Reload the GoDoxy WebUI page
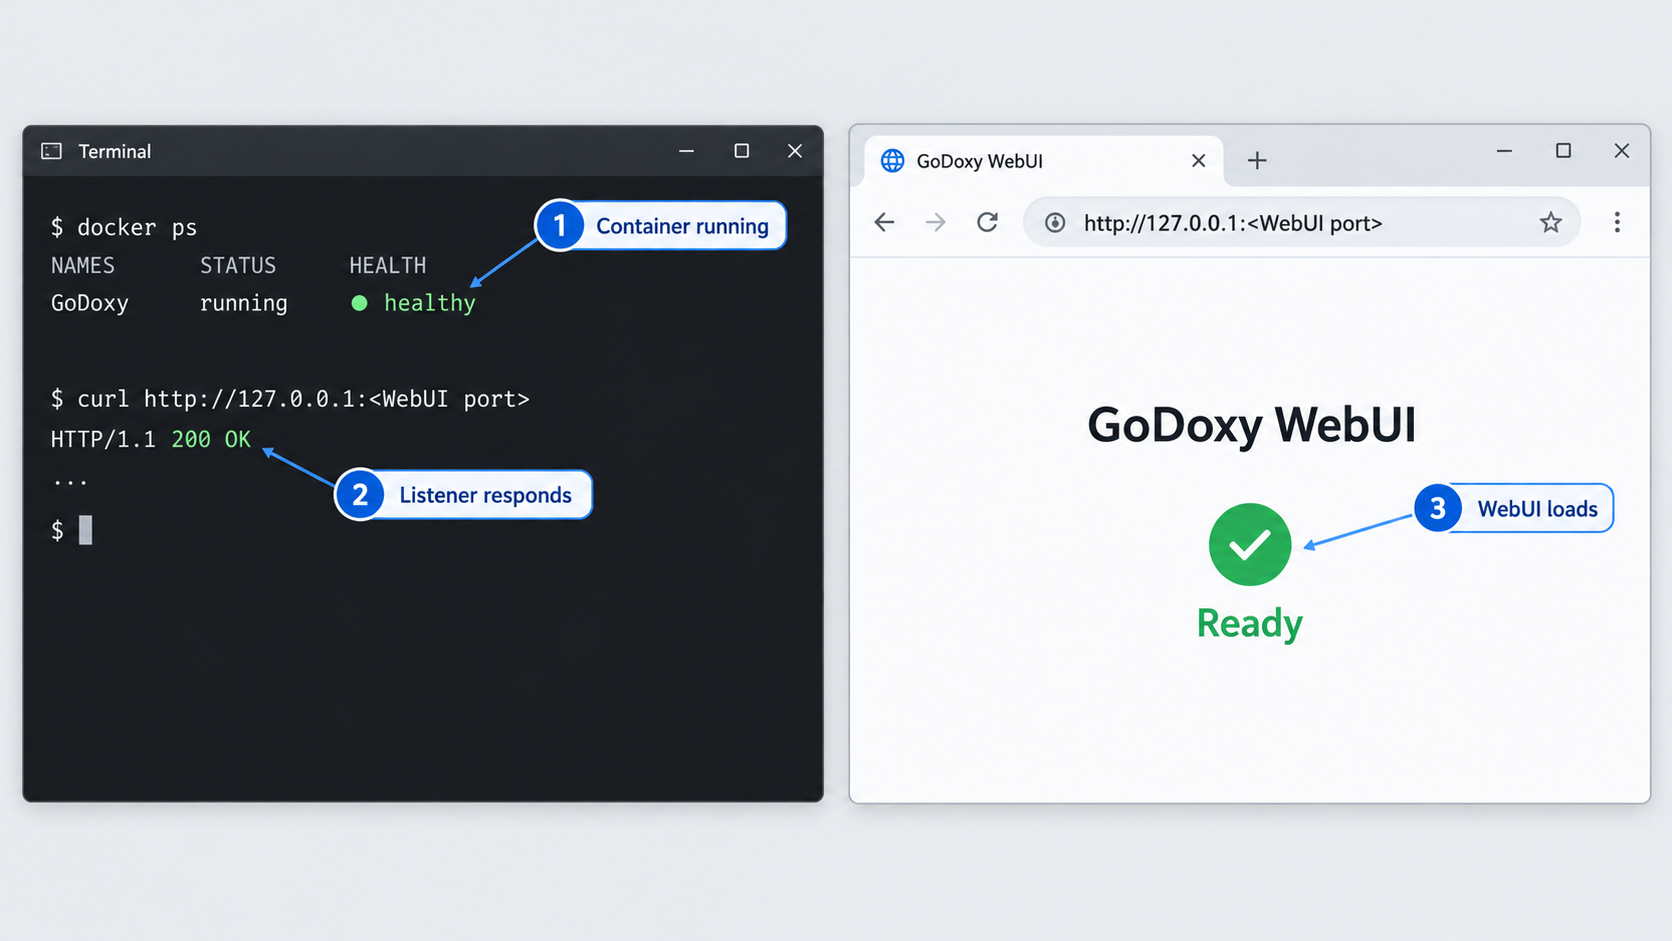Image resolution: width=1672 pixels, height=941 pixels. (987, 222)
